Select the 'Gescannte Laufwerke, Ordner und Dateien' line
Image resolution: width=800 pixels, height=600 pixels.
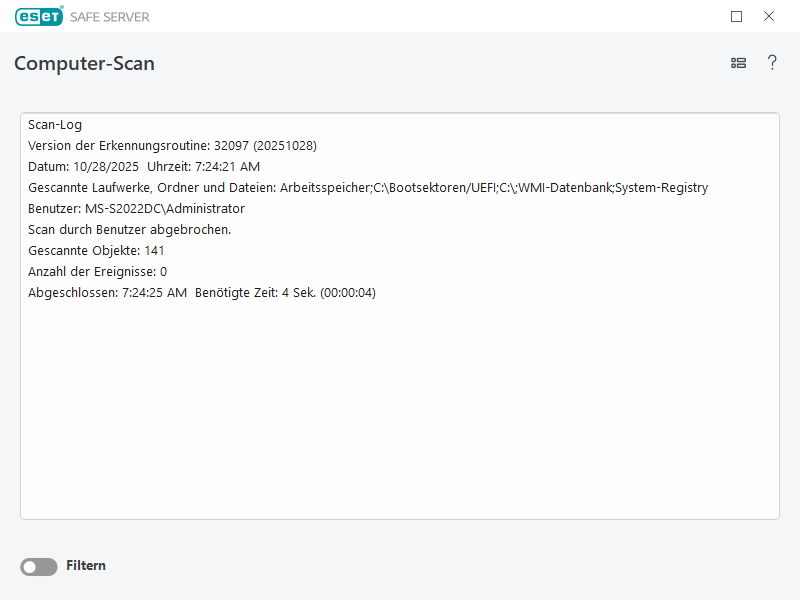pos(368,188)
